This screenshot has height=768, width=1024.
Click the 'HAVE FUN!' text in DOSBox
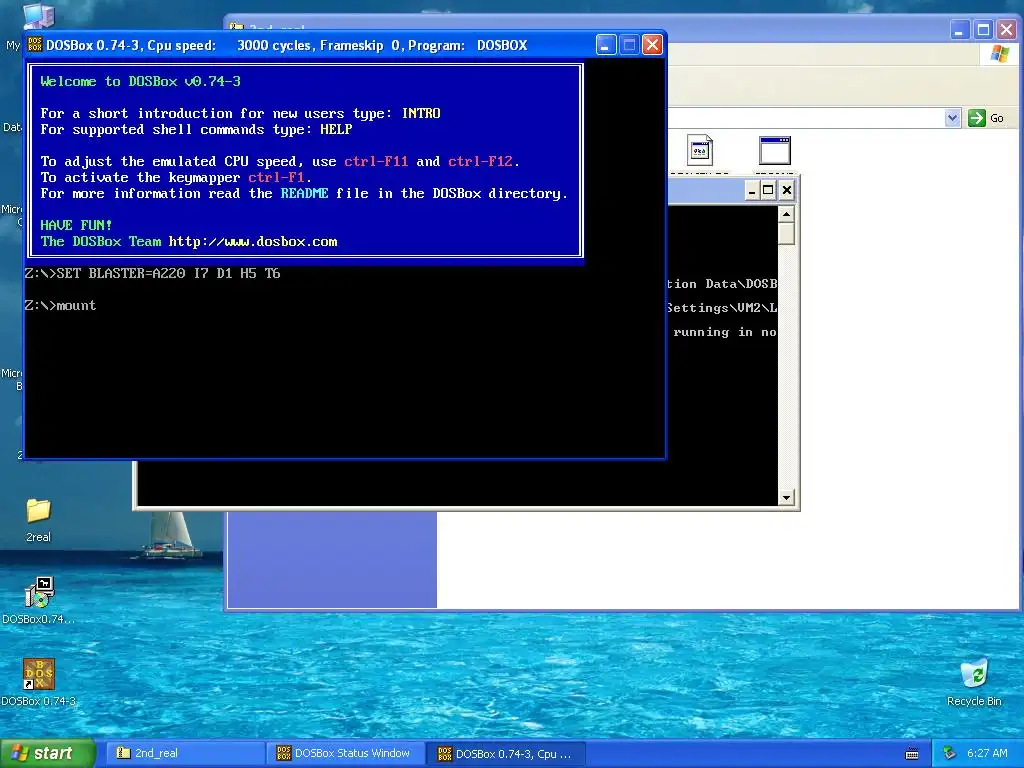pyautogui.click(x=76, y=225)
